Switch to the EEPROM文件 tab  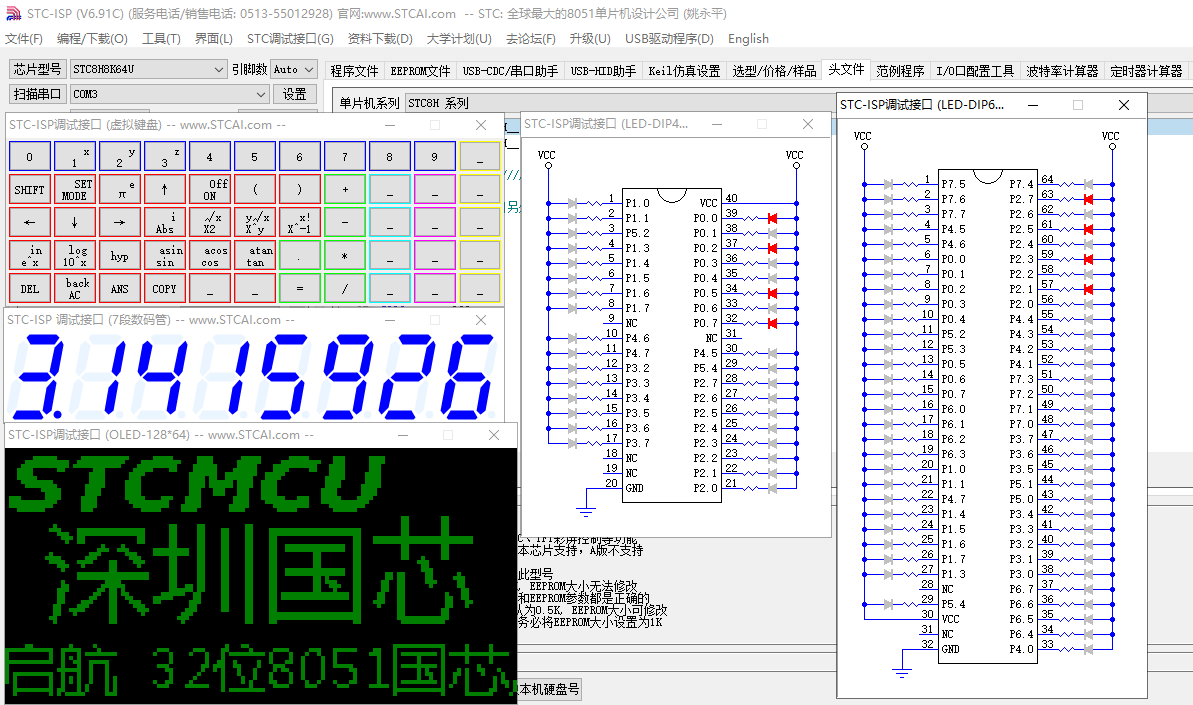tap(420, 71)
